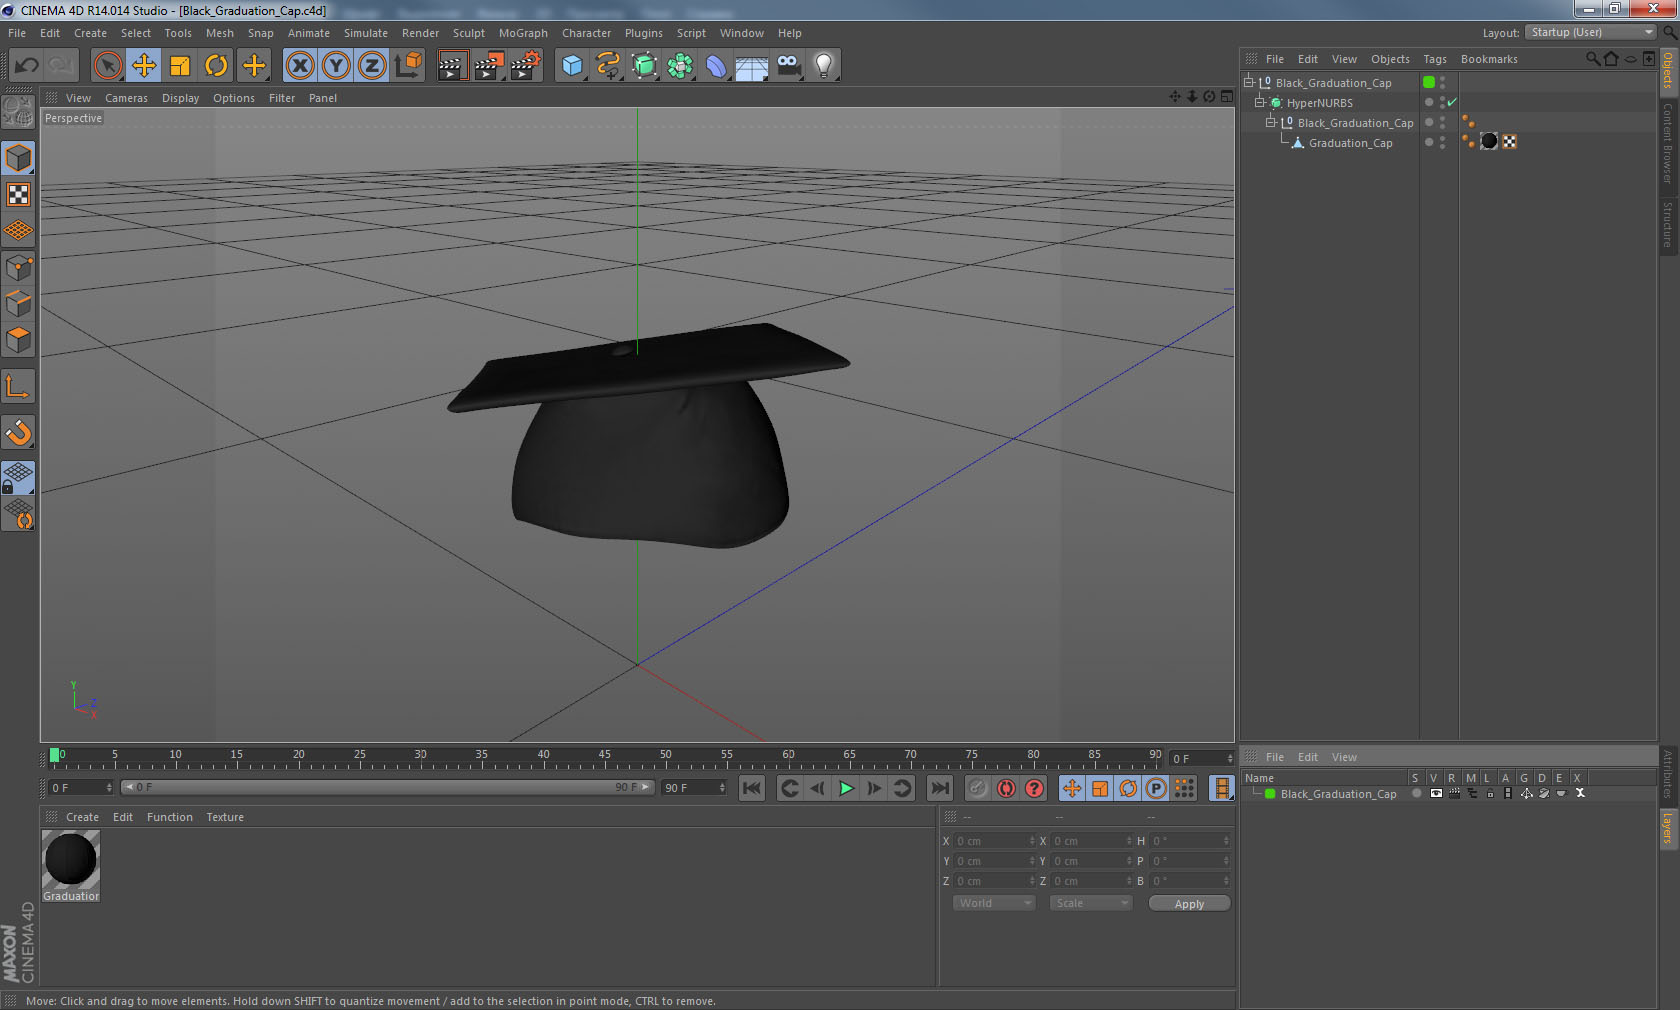Switch to Texture mode checker icon
Image resolution: width=1680 pixels, height=1010 pixels.
point(18,194)
